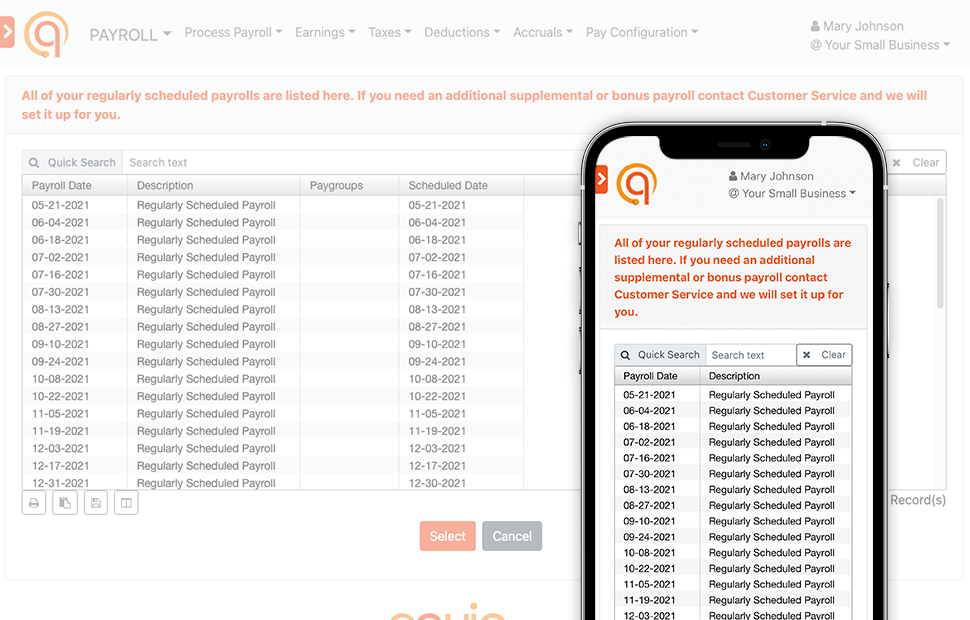Viewport: 970px width, 620px height.
Task: Click the orange Q logo in header
Action: tap(46, 34)
